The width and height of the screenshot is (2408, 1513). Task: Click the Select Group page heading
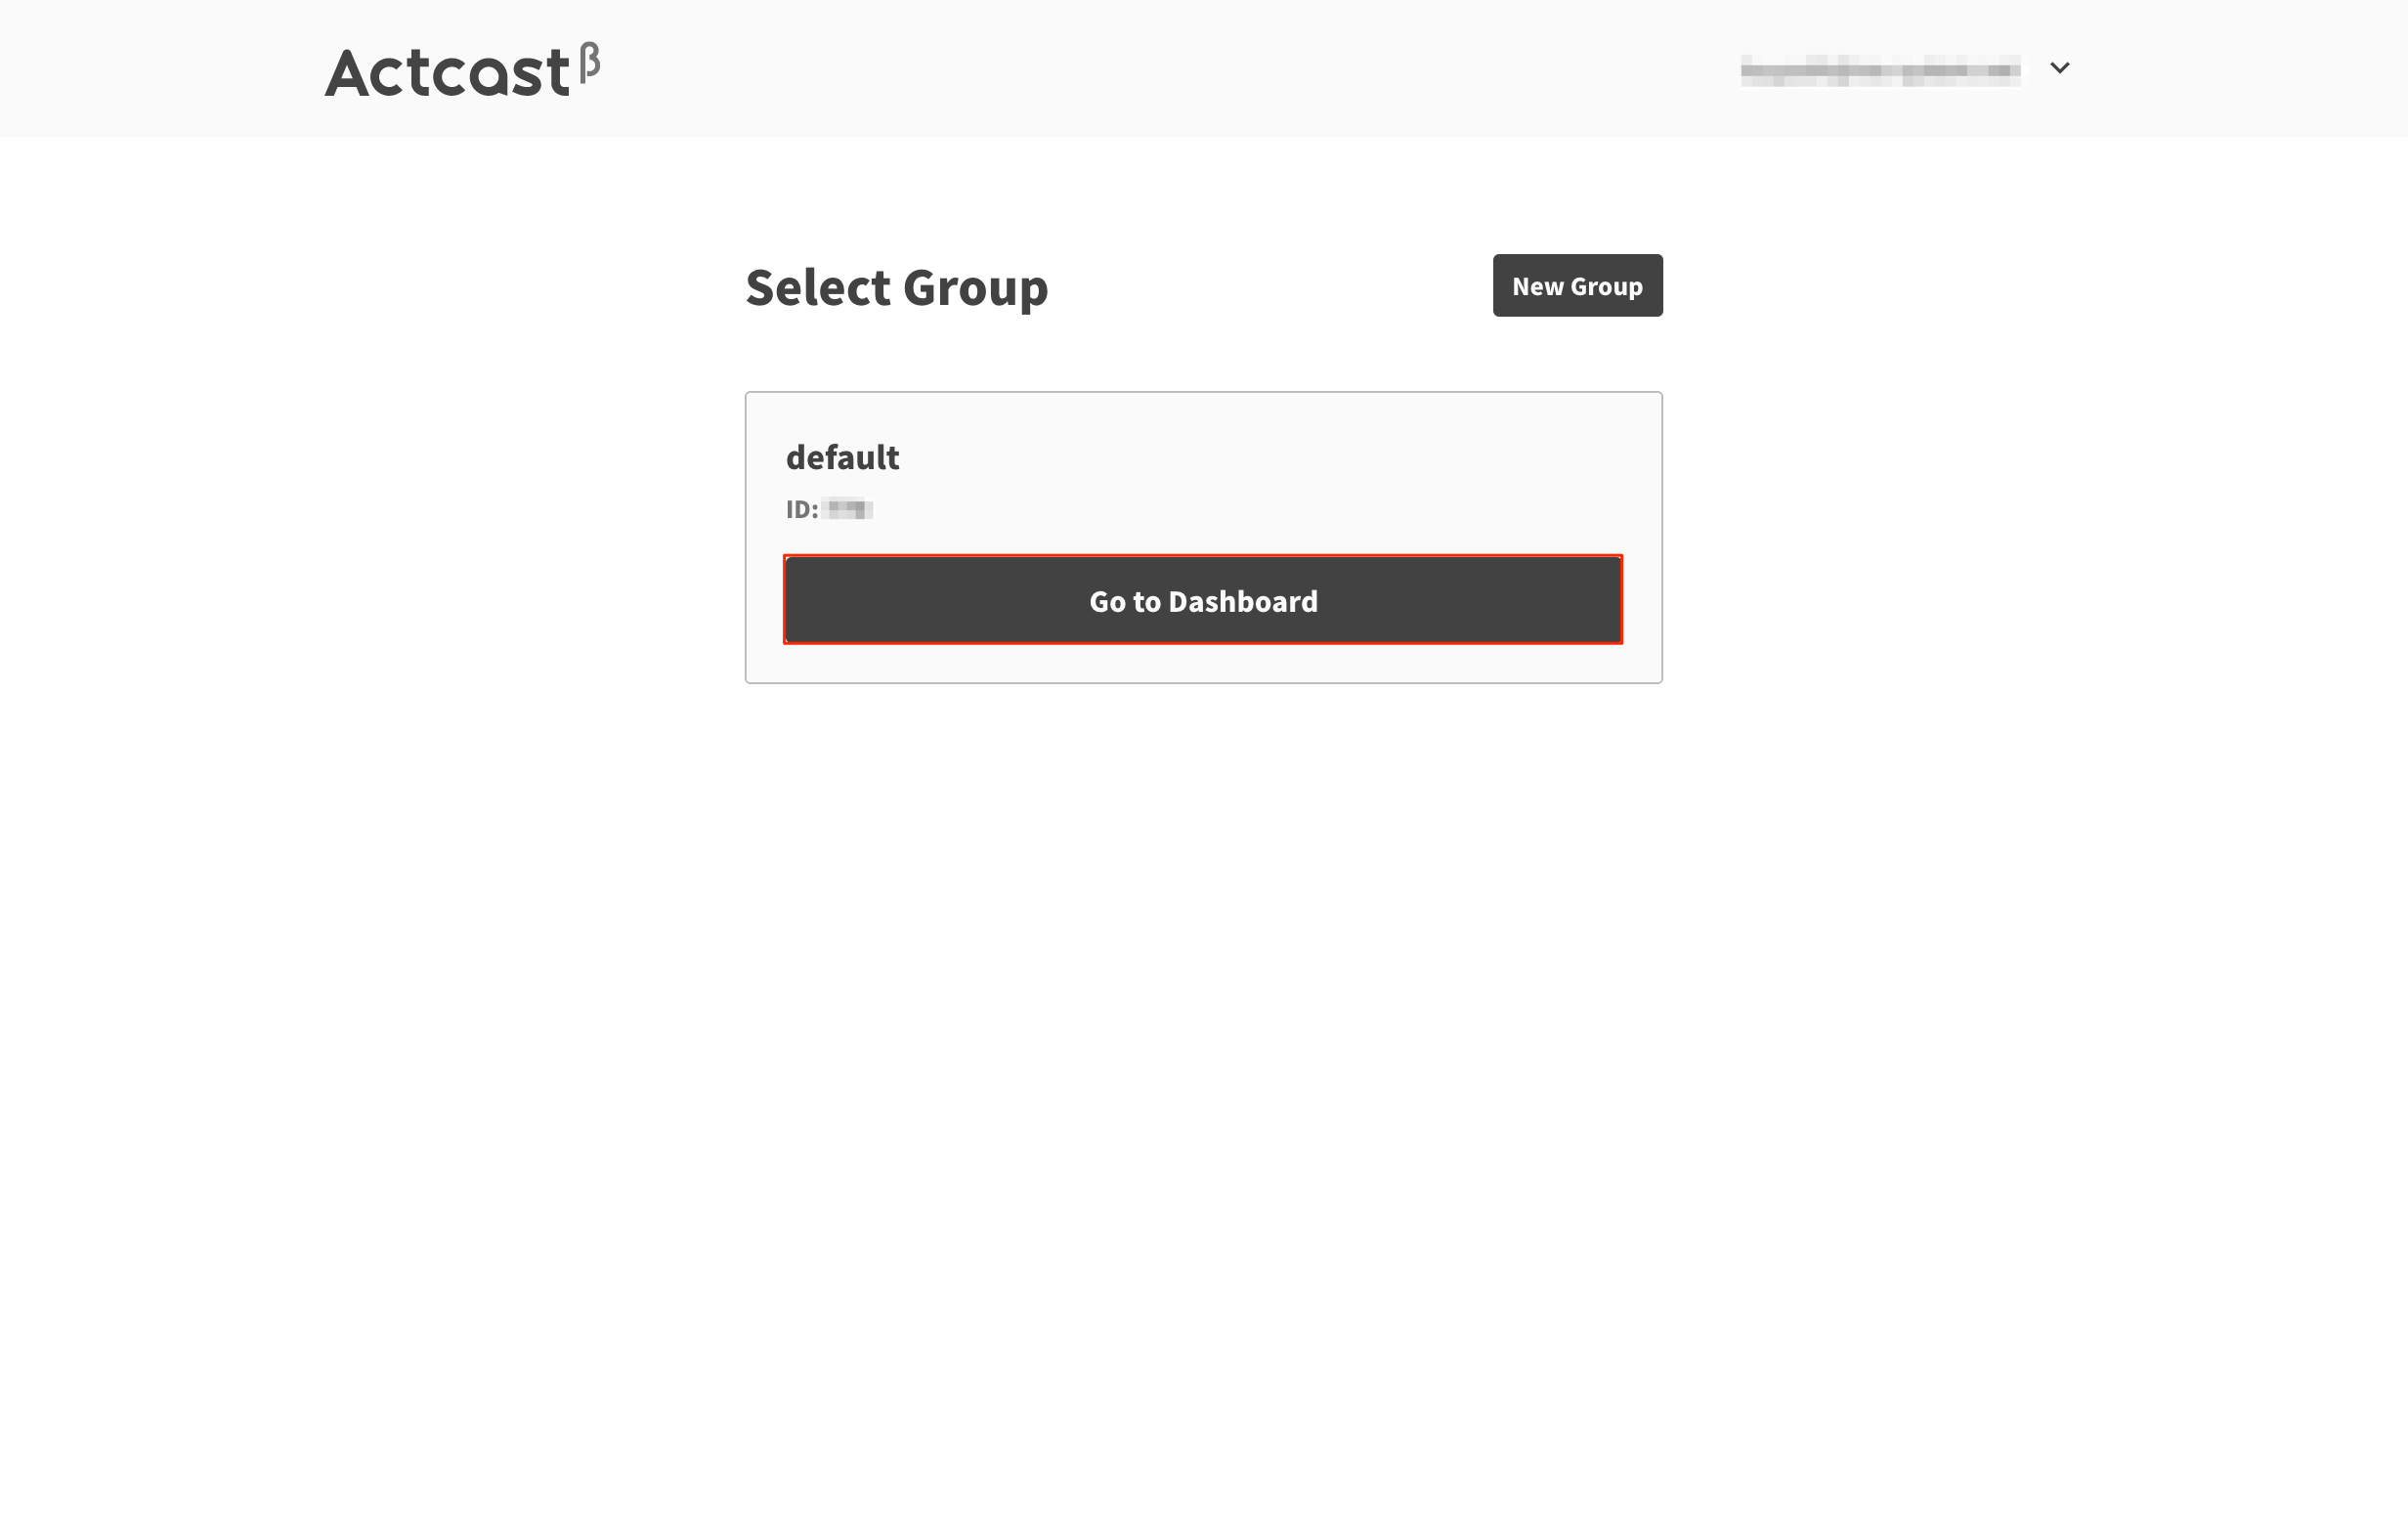click(x=896, y=288)
